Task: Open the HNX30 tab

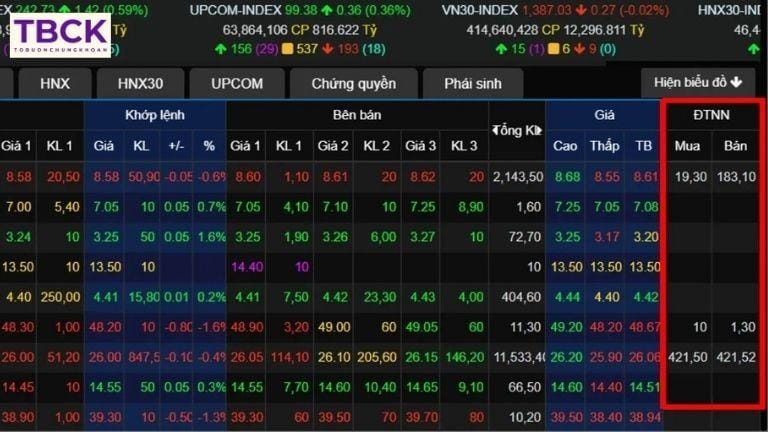Action: (139, 83)
